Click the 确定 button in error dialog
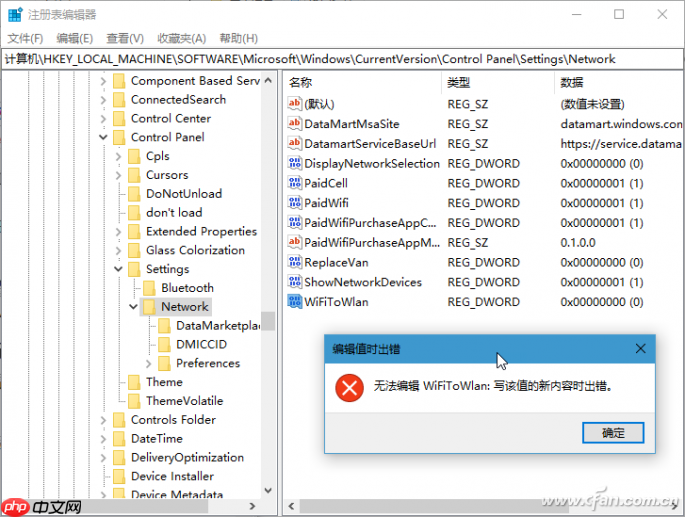The height and width of the screenshot is (517, 685). [613, 433]
